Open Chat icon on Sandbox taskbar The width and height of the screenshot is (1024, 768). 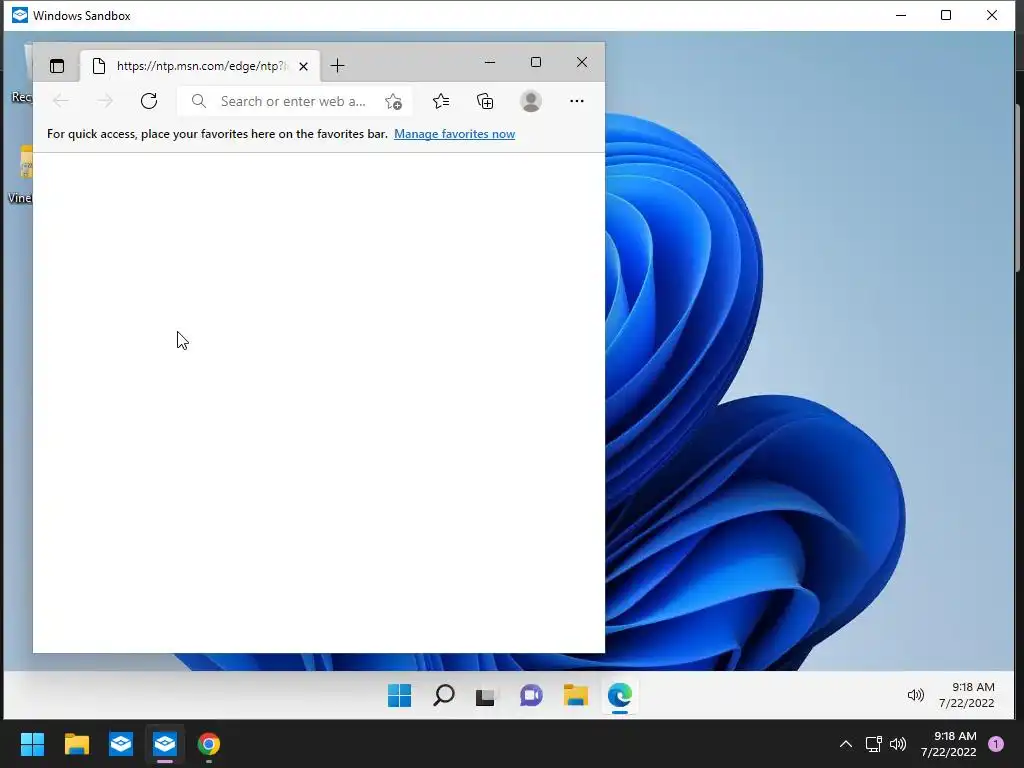pos(531,696)
